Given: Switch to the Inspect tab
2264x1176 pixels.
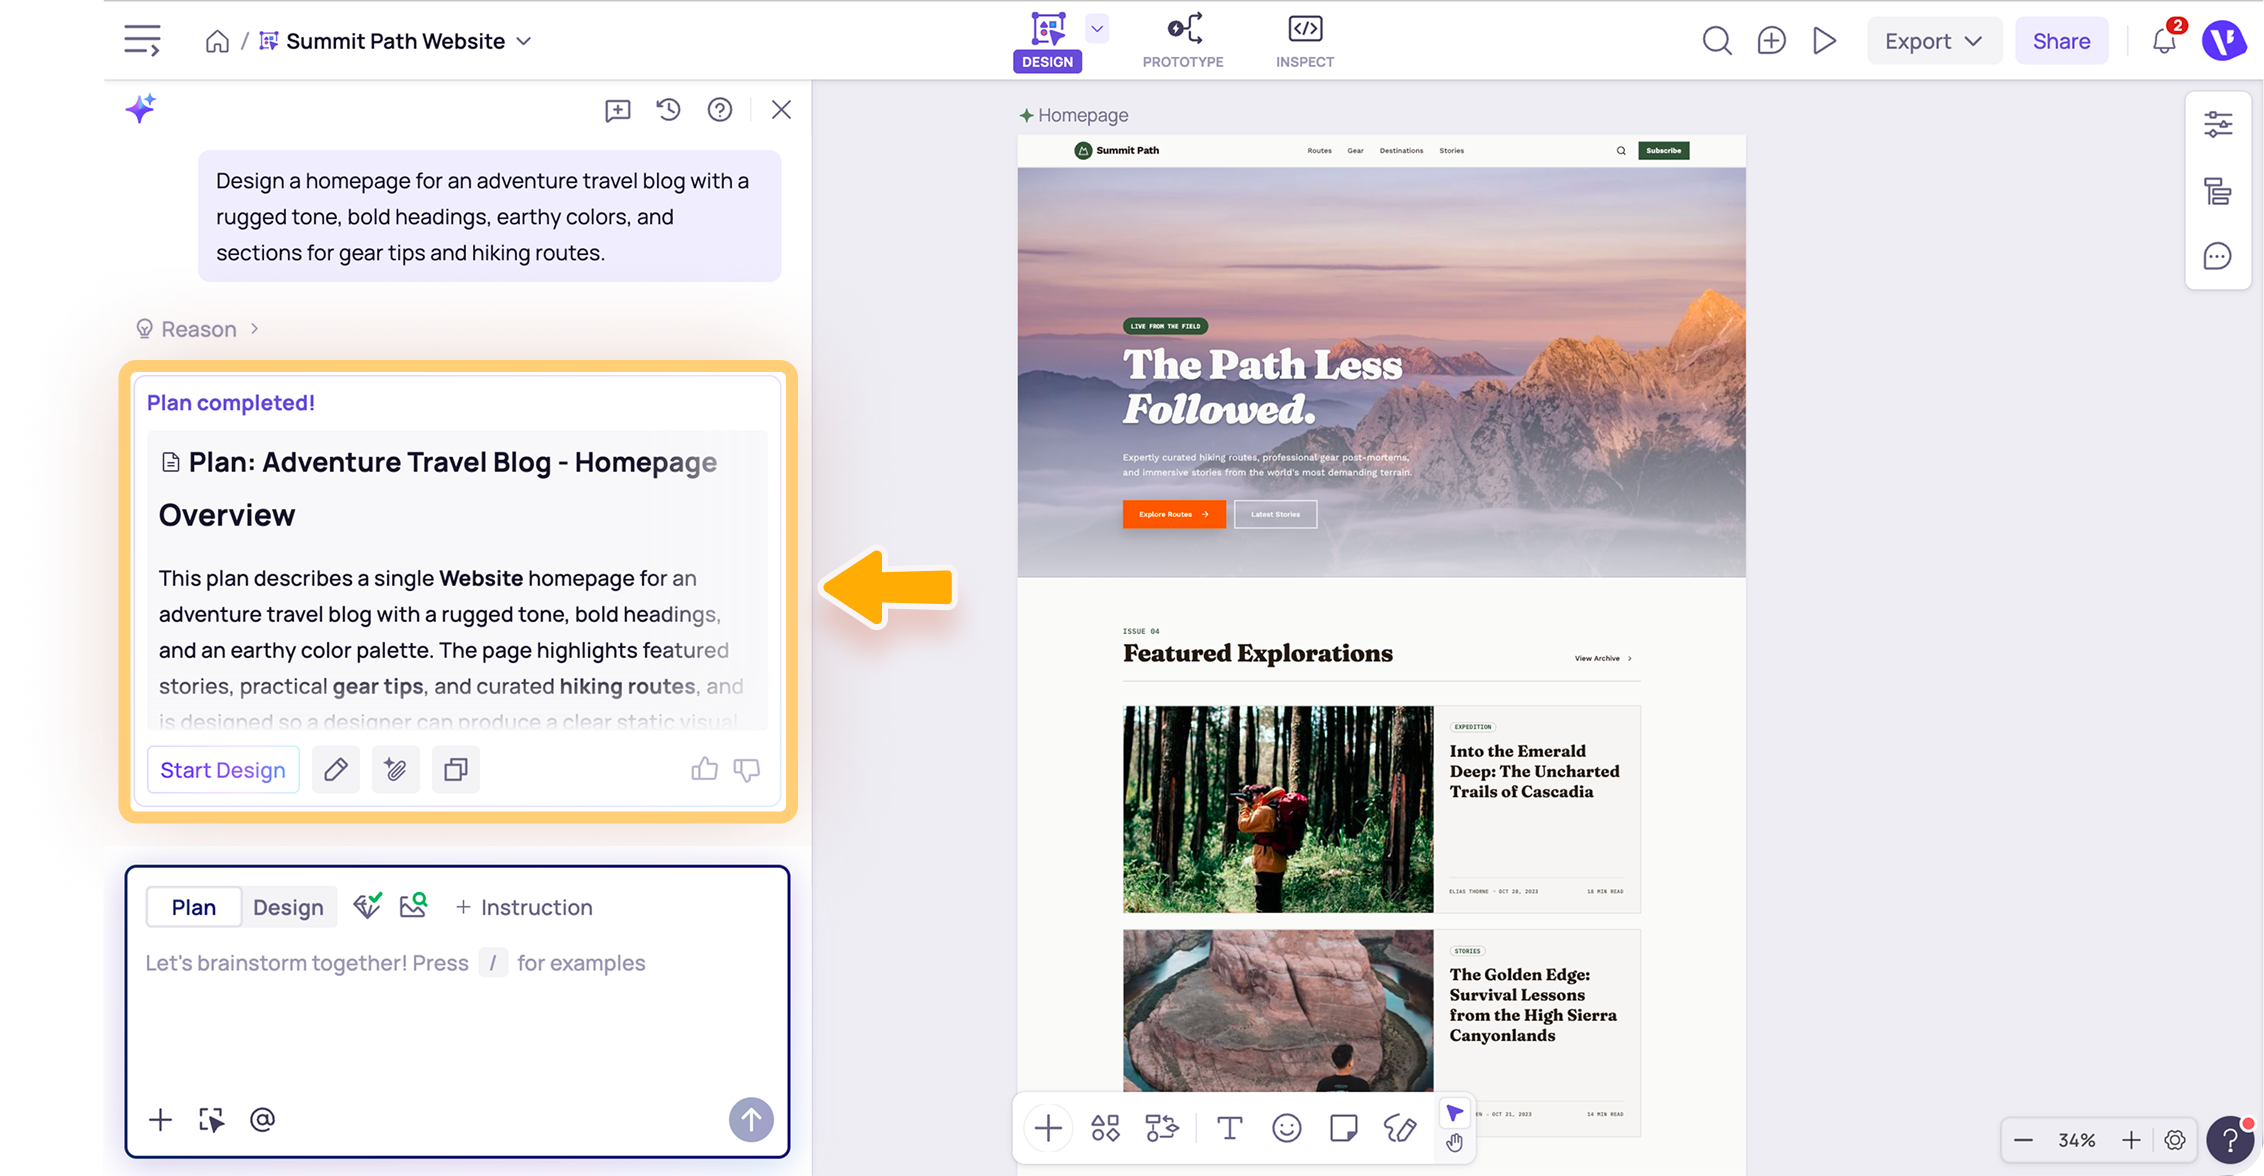Looking at the screenshot, I should tap(1305, 41).
